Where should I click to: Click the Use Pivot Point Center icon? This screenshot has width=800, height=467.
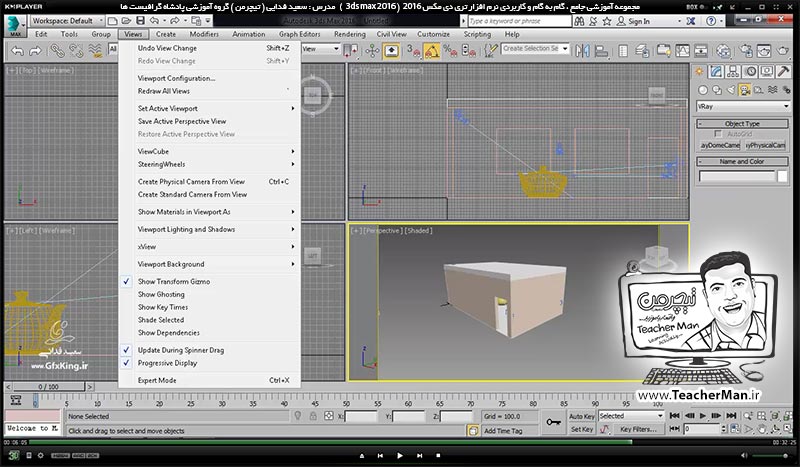(x=351, y=51)
